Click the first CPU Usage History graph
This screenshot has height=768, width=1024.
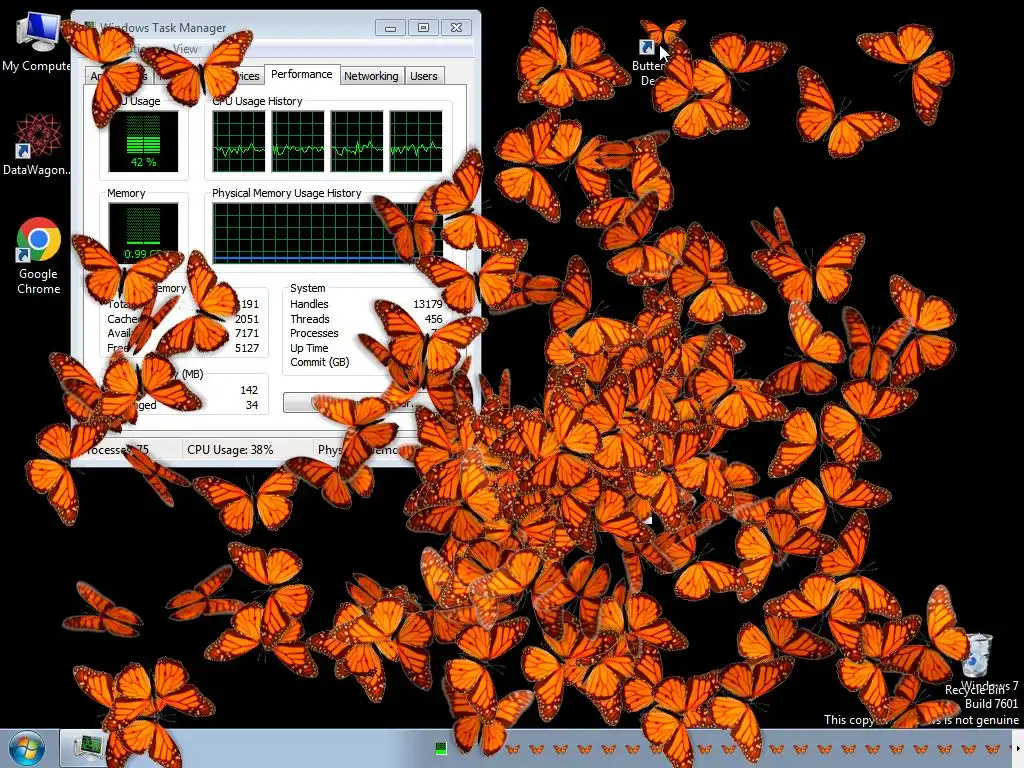[238, 141]
